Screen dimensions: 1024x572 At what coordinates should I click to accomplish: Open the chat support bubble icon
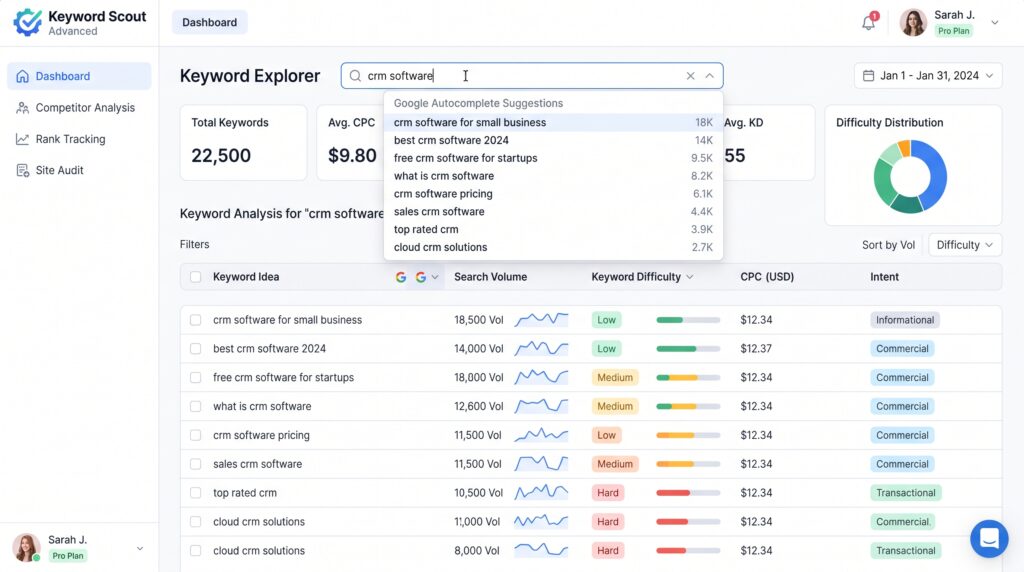pos(989,539)
